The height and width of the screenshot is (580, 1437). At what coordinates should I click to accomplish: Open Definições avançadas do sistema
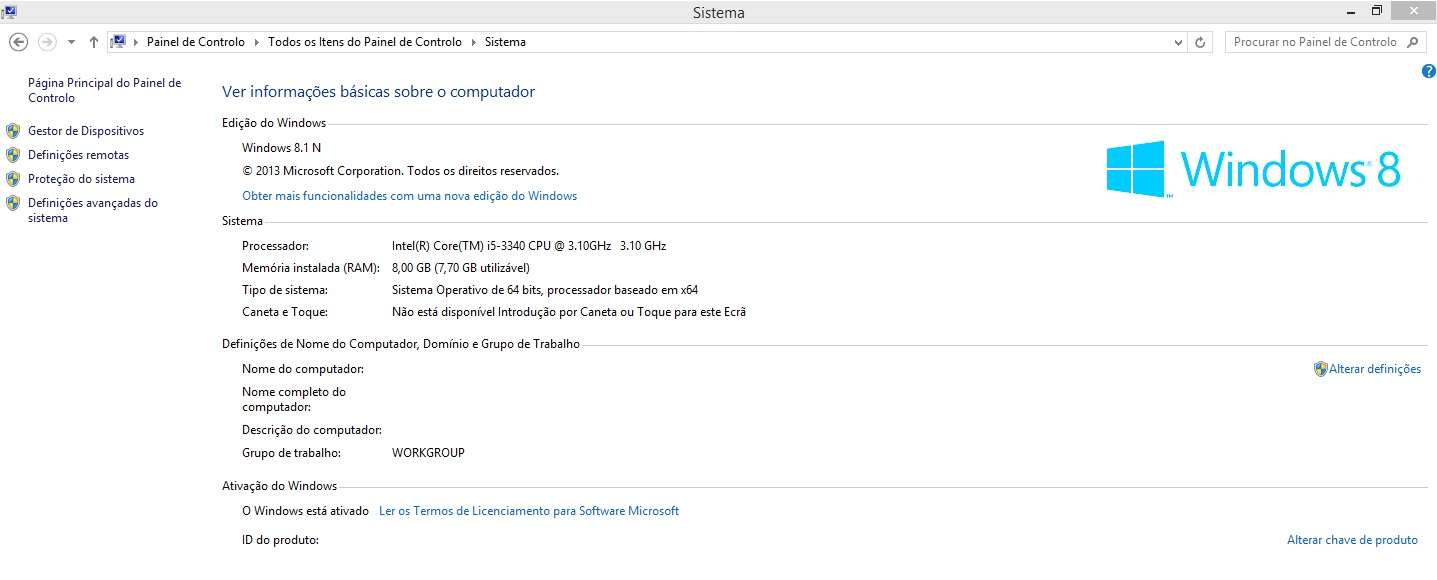(x=93, y=210)
